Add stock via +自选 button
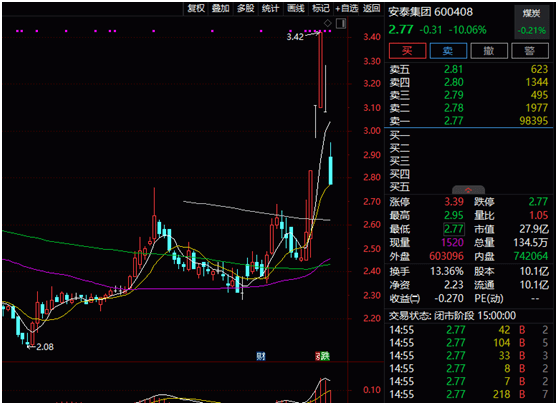558x405 pixels. 347,8
